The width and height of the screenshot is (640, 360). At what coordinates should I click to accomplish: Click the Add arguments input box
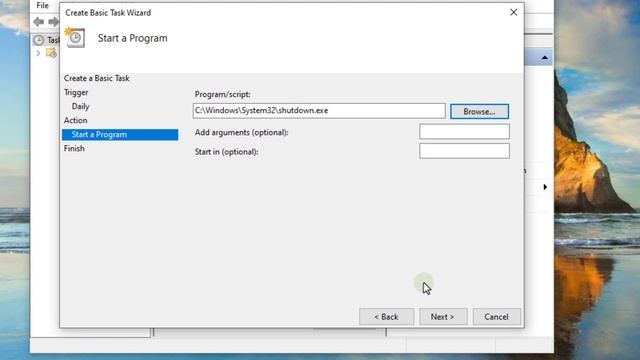click(x=464, y=132)
